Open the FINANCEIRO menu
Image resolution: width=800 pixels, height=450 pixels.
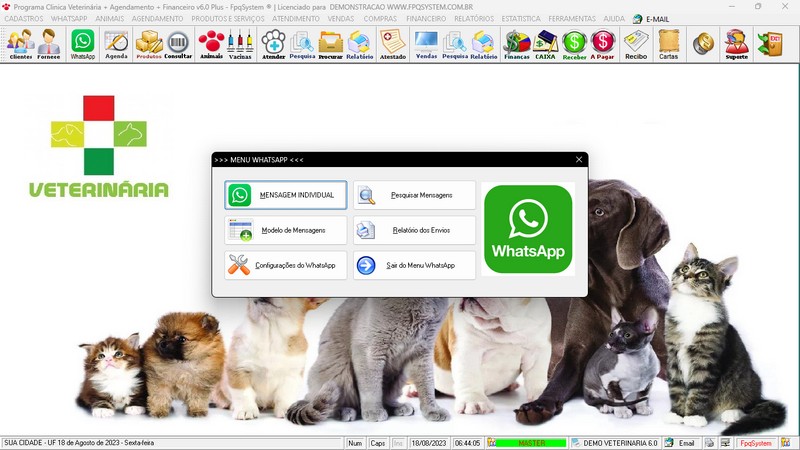[x=426, y=19]
